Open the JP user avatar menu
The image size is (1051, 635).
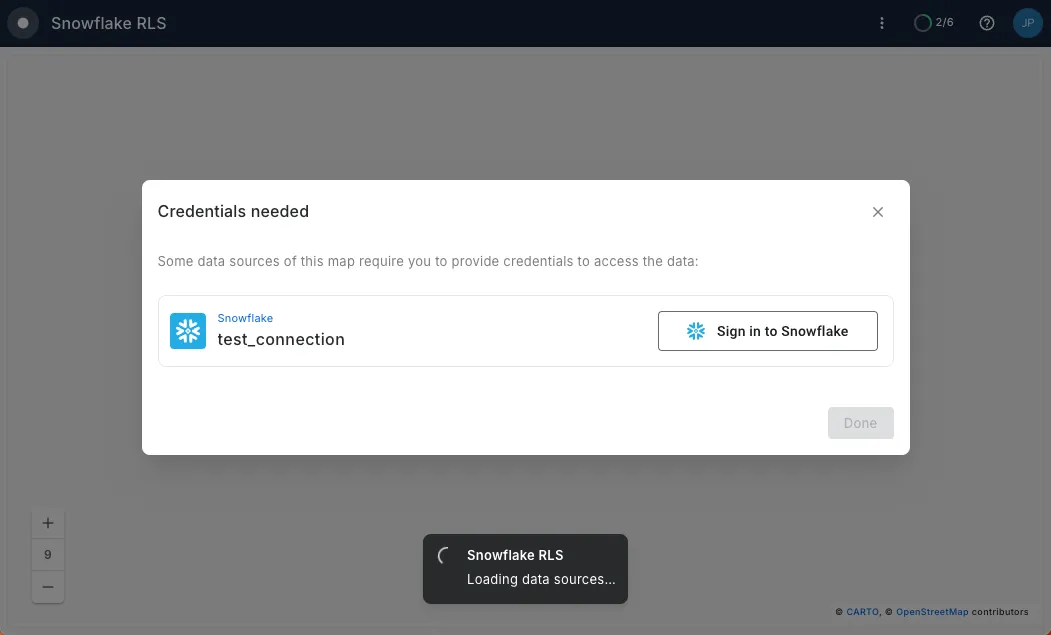(1028, 22)
